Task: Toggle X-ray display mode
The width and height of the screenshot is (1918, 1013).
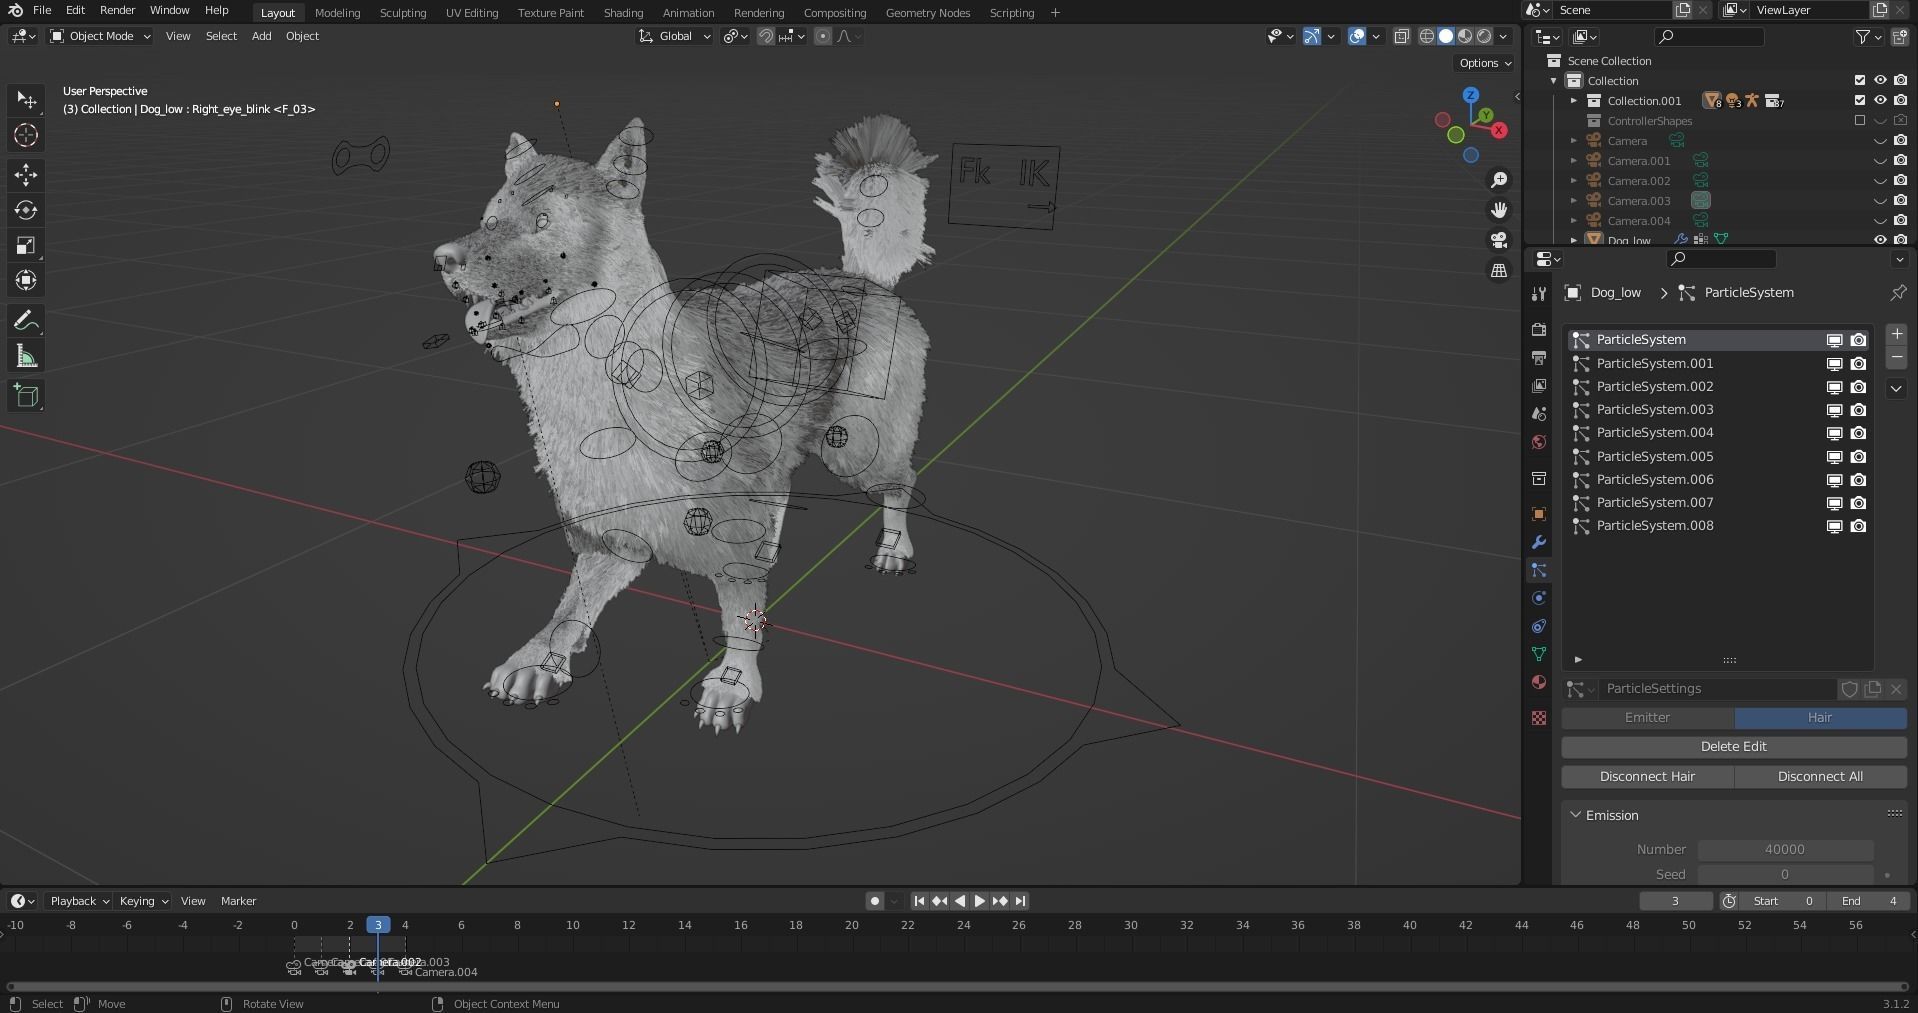Action: pyautogui.click(x=1402, y=36)
